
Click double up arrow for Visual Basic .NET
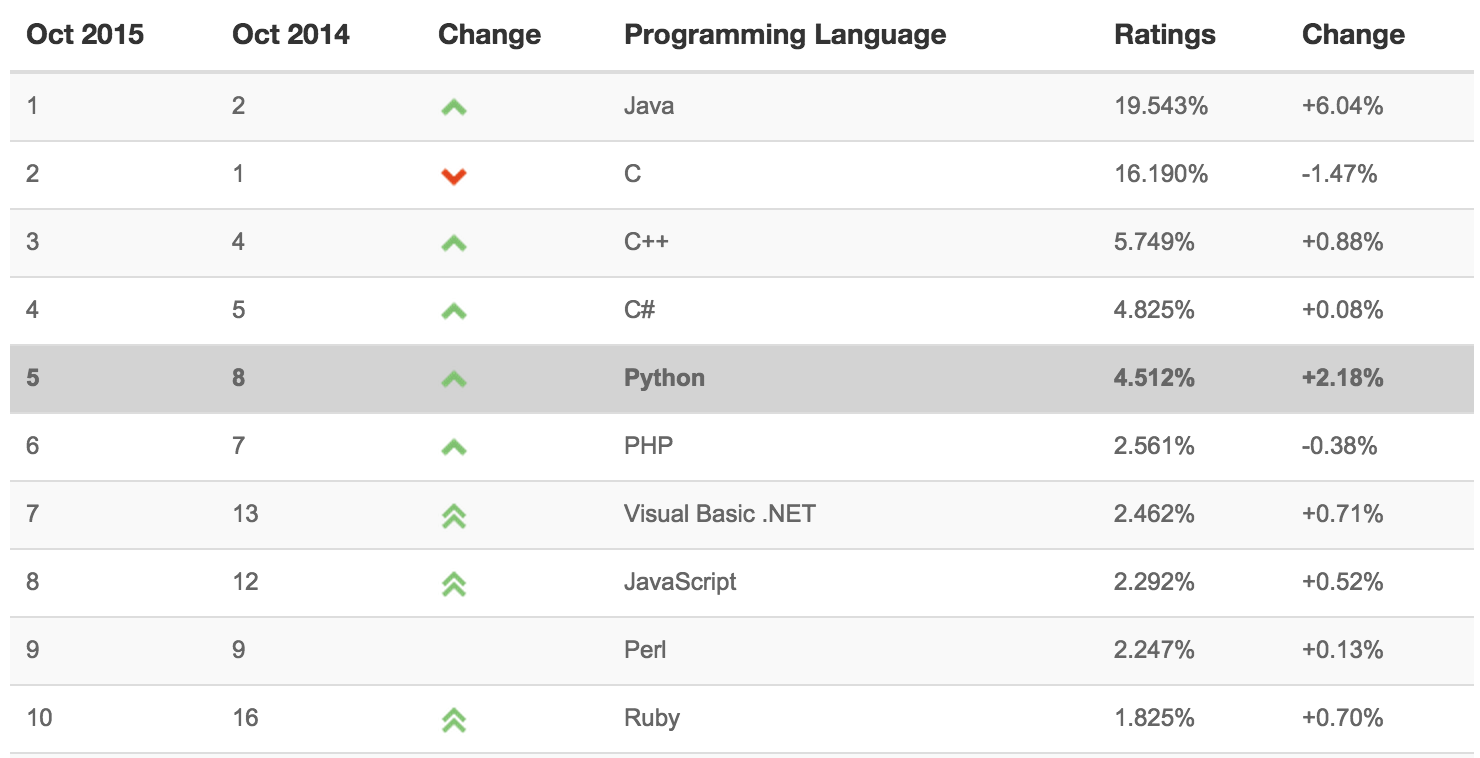[x=453, y=516]
